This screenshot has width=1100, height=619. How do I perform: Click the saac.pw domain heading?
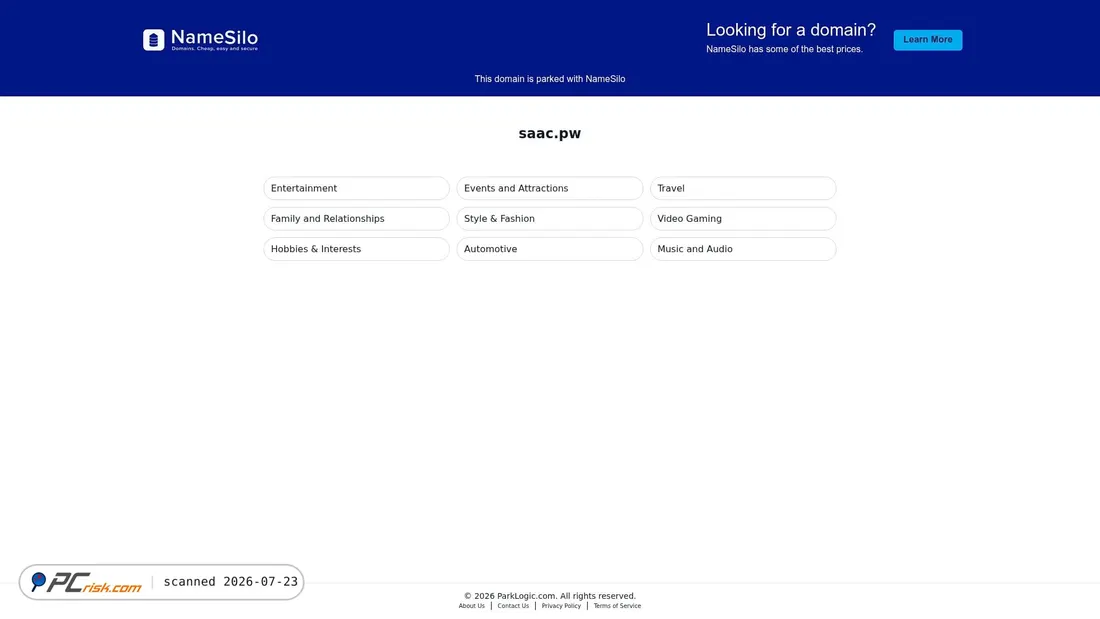549,133
